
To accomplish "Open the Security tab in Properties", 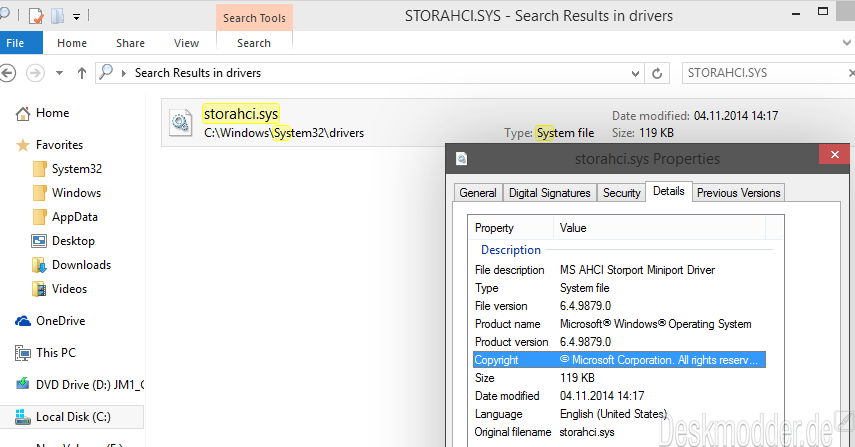I will tap(622, 193).
